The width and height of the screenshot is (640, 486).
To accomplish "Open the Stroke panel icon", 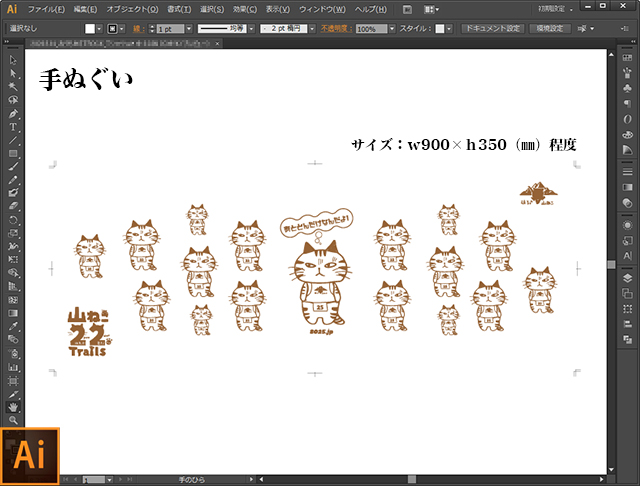I will pyautogui.click(x=627, y=172).
